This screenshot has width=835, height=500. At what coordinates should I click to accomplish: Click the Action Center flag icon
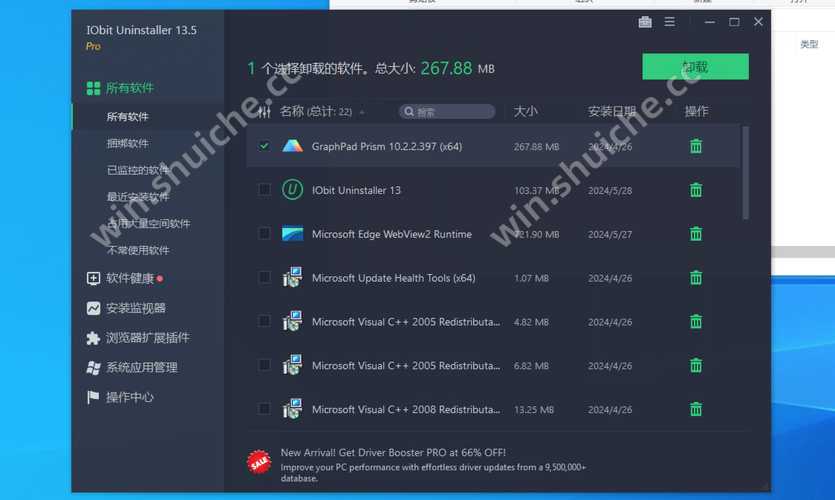[x=93, y=397]
